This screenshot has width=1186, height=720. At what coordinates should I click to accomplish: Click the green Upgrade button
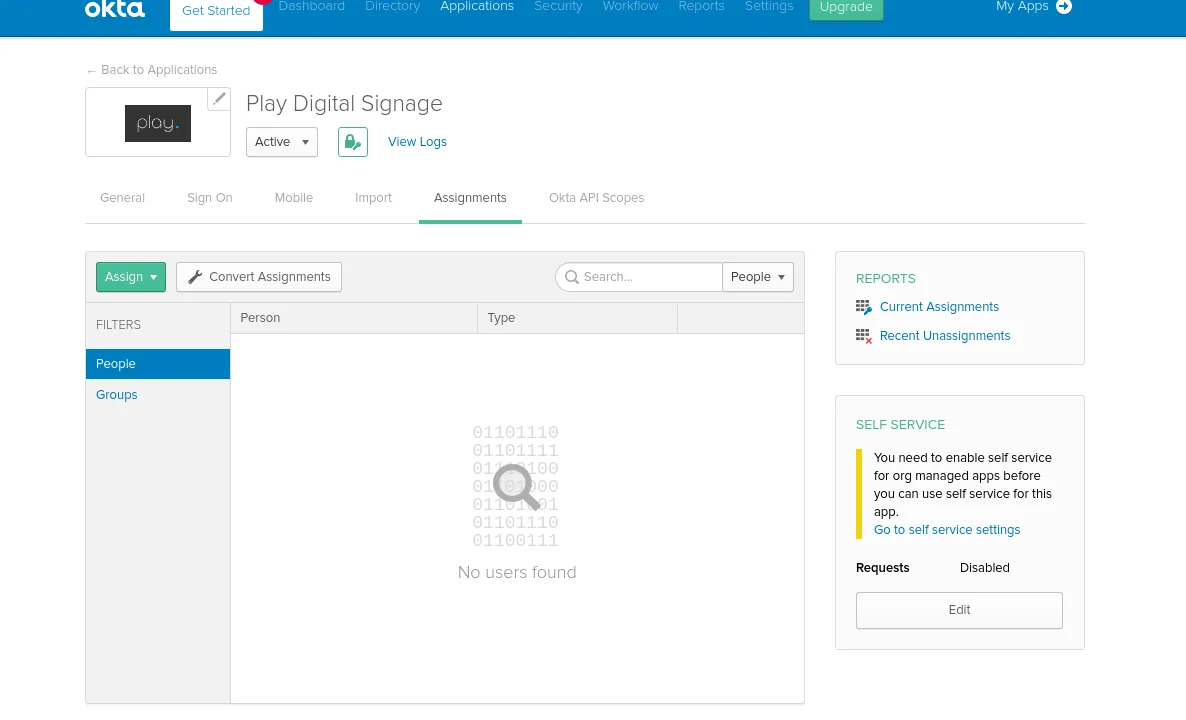point(846,8)
